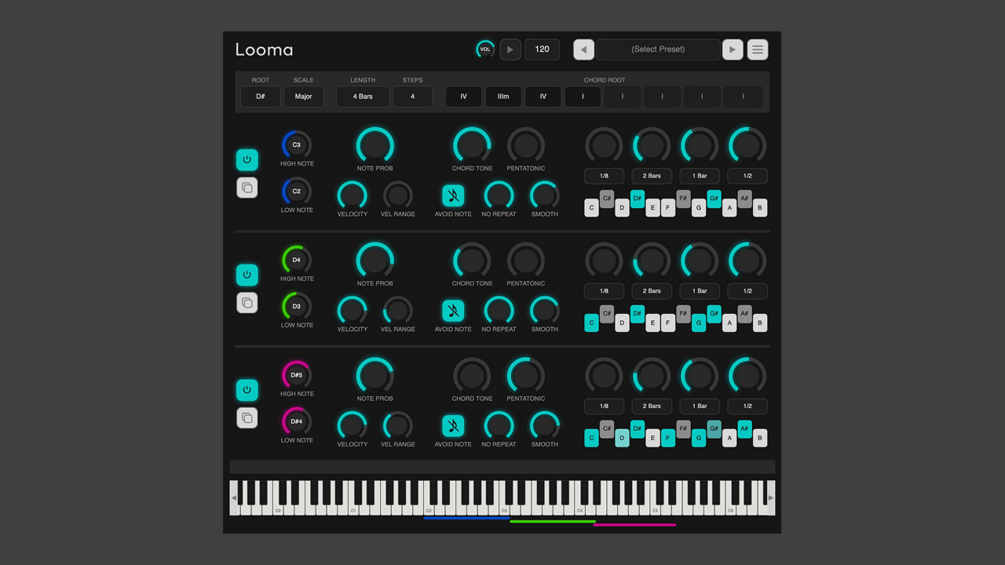Open the SCALE dropdown showing Major

[x=303, y=97]
